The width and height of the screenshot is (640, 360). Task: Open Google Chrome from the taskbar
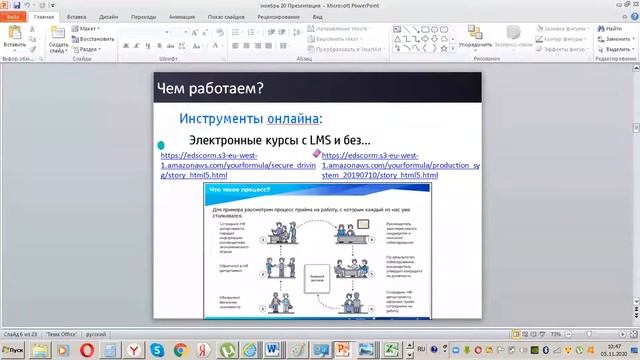pos(180,350)
